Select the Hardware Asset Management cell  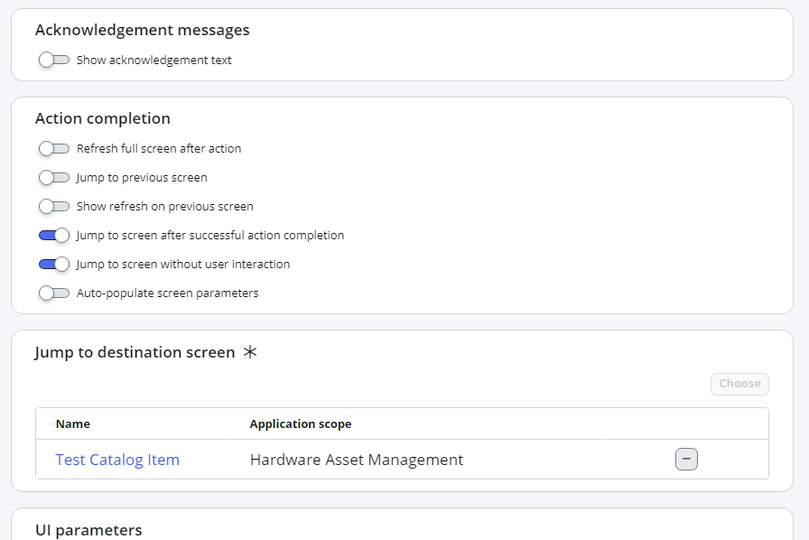pyautogui.click(x=357, y=460)
